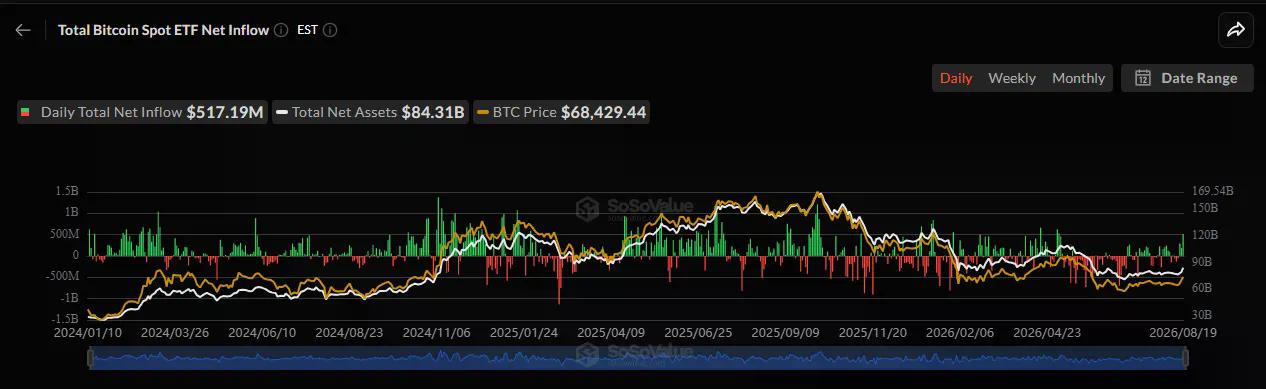
Task: Click the Total Bitcoin Spot ETF Net Inflow title
Action: [163, 30]
